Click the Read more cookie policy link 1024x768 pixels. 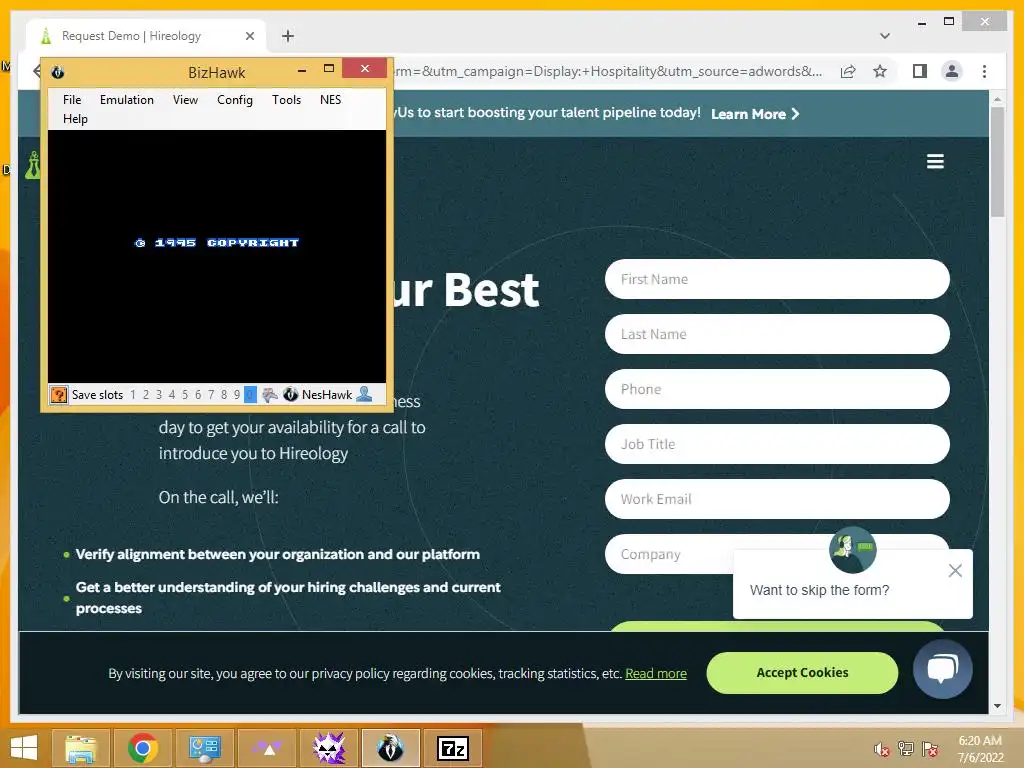(x=656, y=673)
